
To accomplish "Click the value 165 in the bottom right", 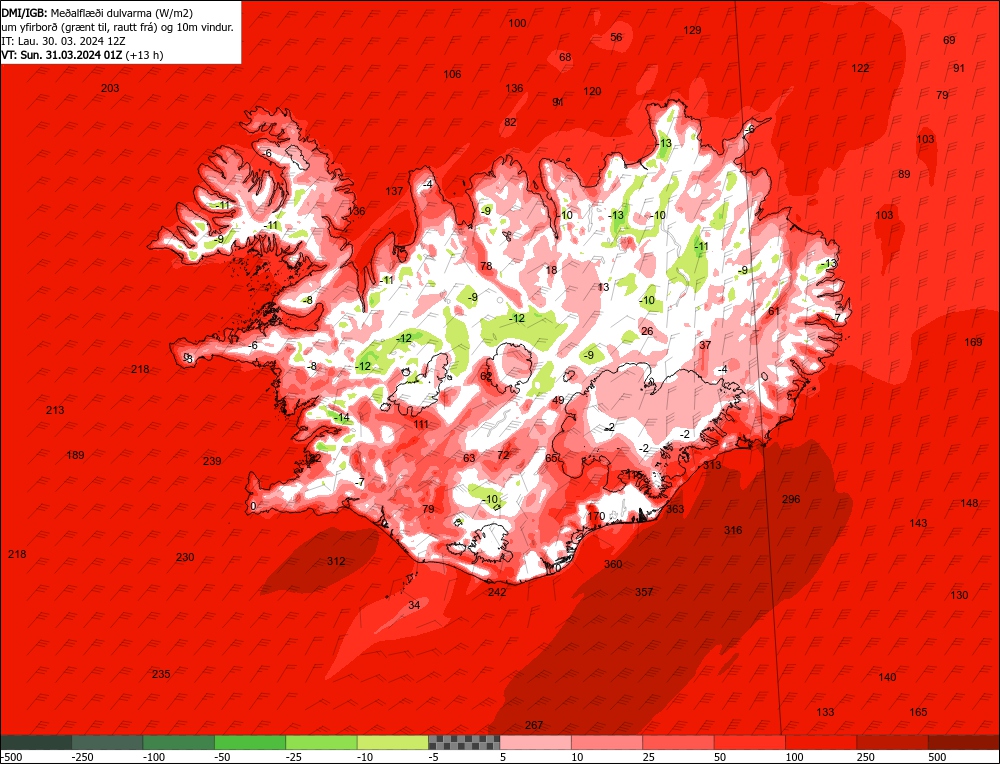I will pos(918,712).
